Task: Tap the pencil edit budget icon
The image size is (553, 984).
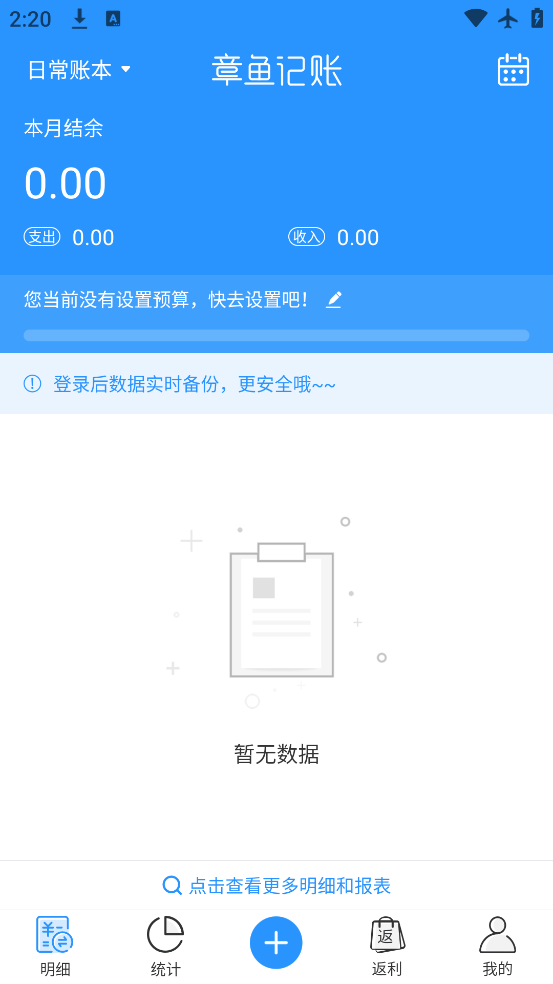Action: pyautogui.click(x=333, y=300)
